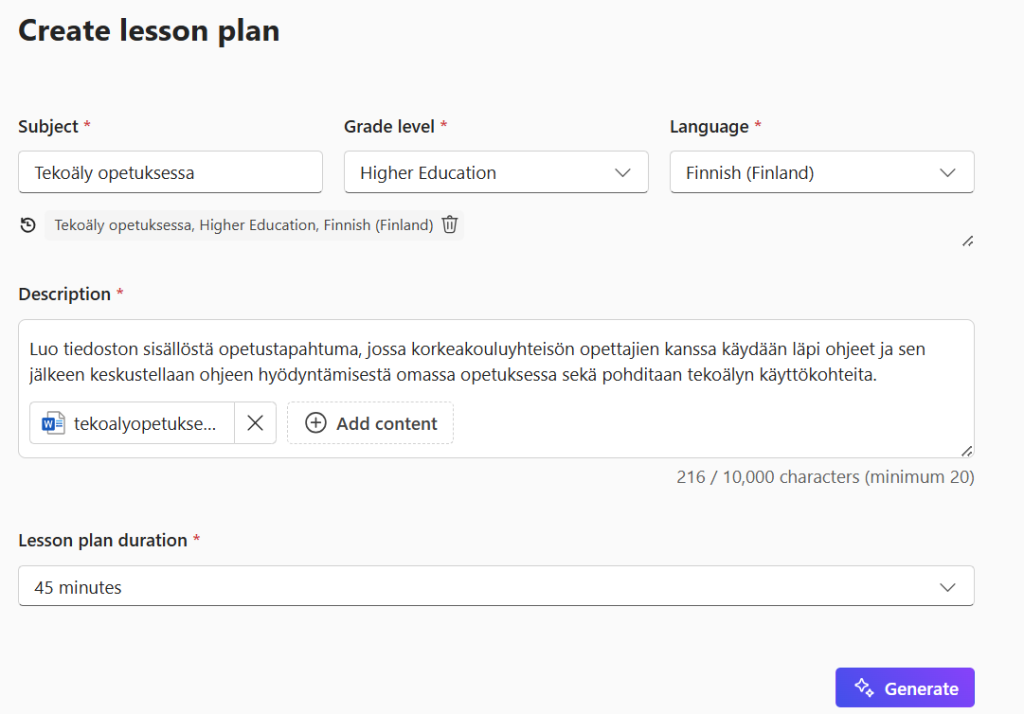
Task: Click the Subject input field
Action: 170,172
